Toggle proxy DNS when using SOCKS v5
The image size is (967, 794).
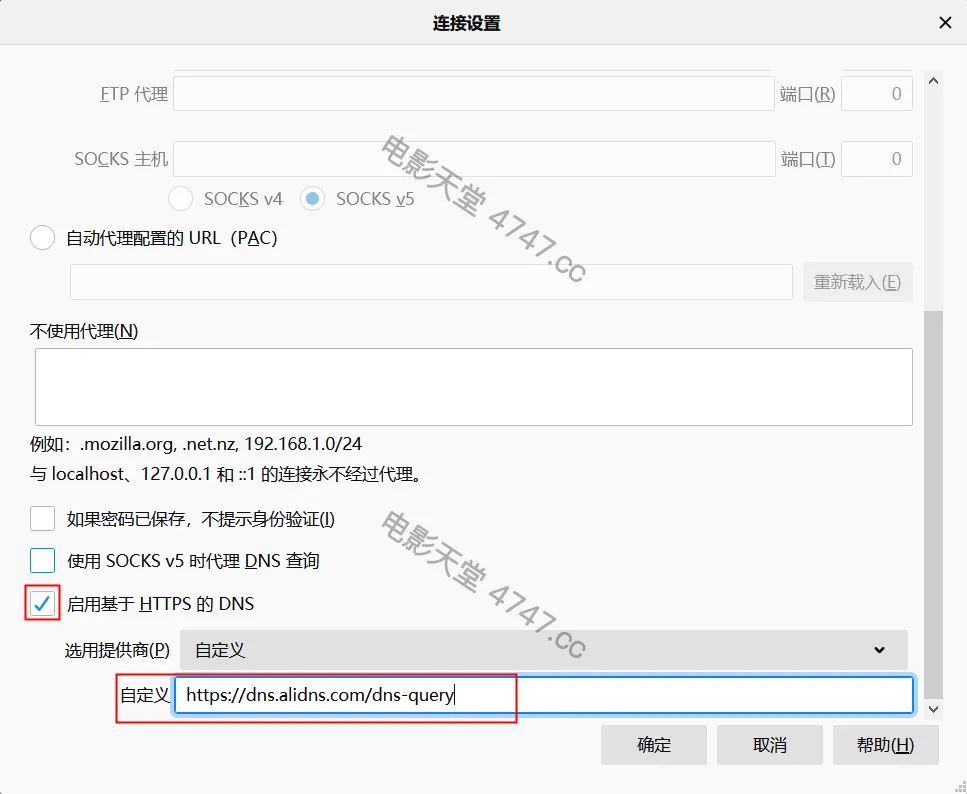(43, 561)
